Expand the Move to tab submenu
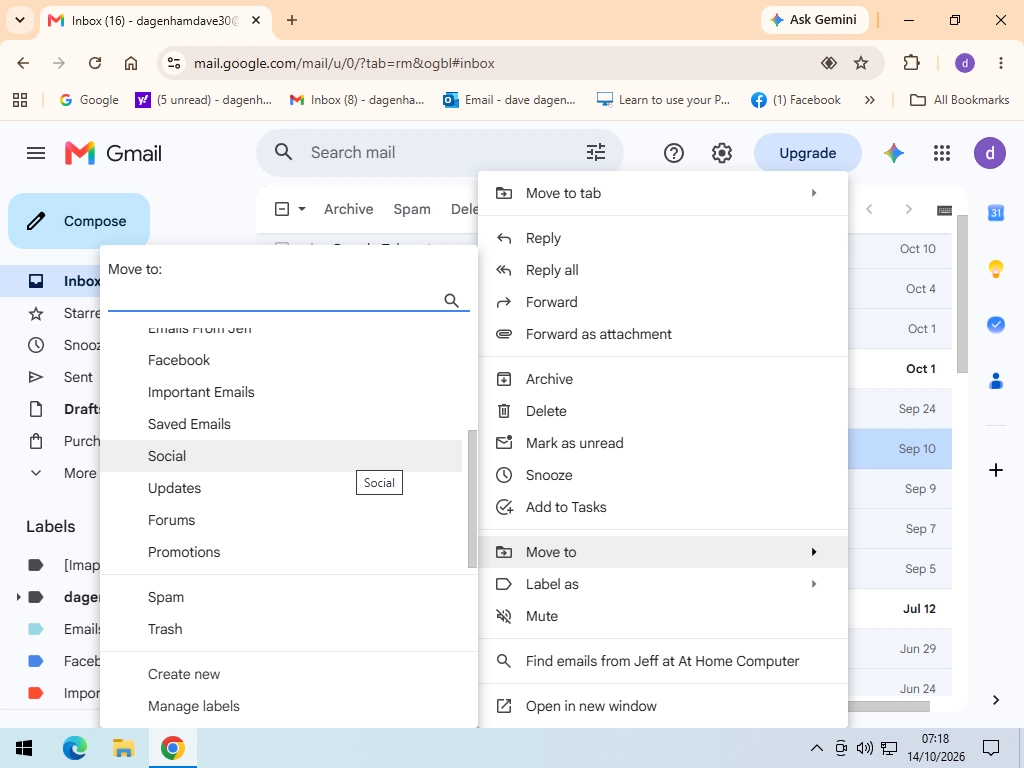Screen dimensions: 1024x768 click(x=814, y=193)
